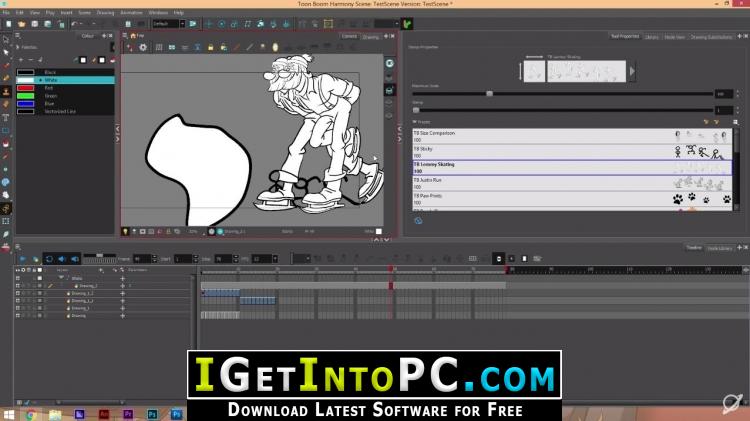
Task: Click the remove colour minus icon
Action: 31,60
